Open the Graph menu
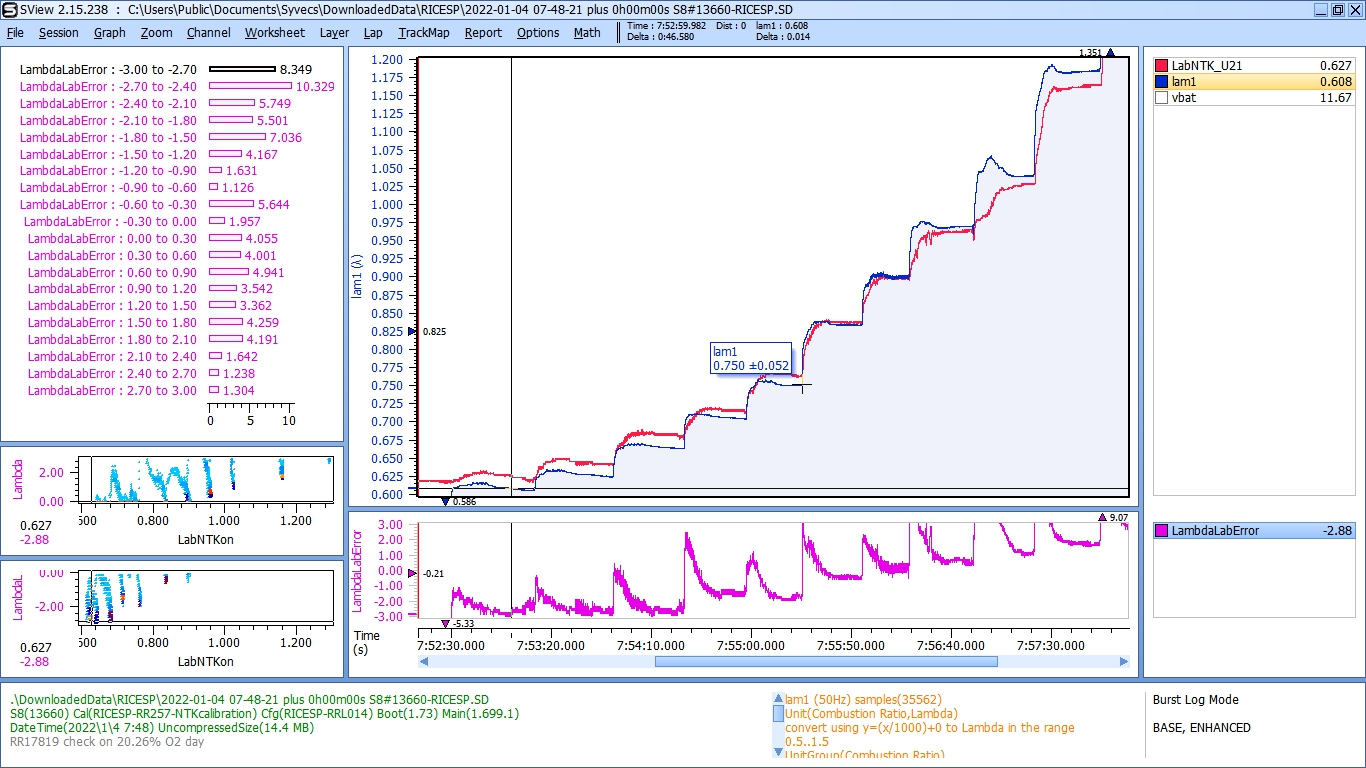Image resolution: width=1366 pixels, height=768 pixels. [110, 32]
